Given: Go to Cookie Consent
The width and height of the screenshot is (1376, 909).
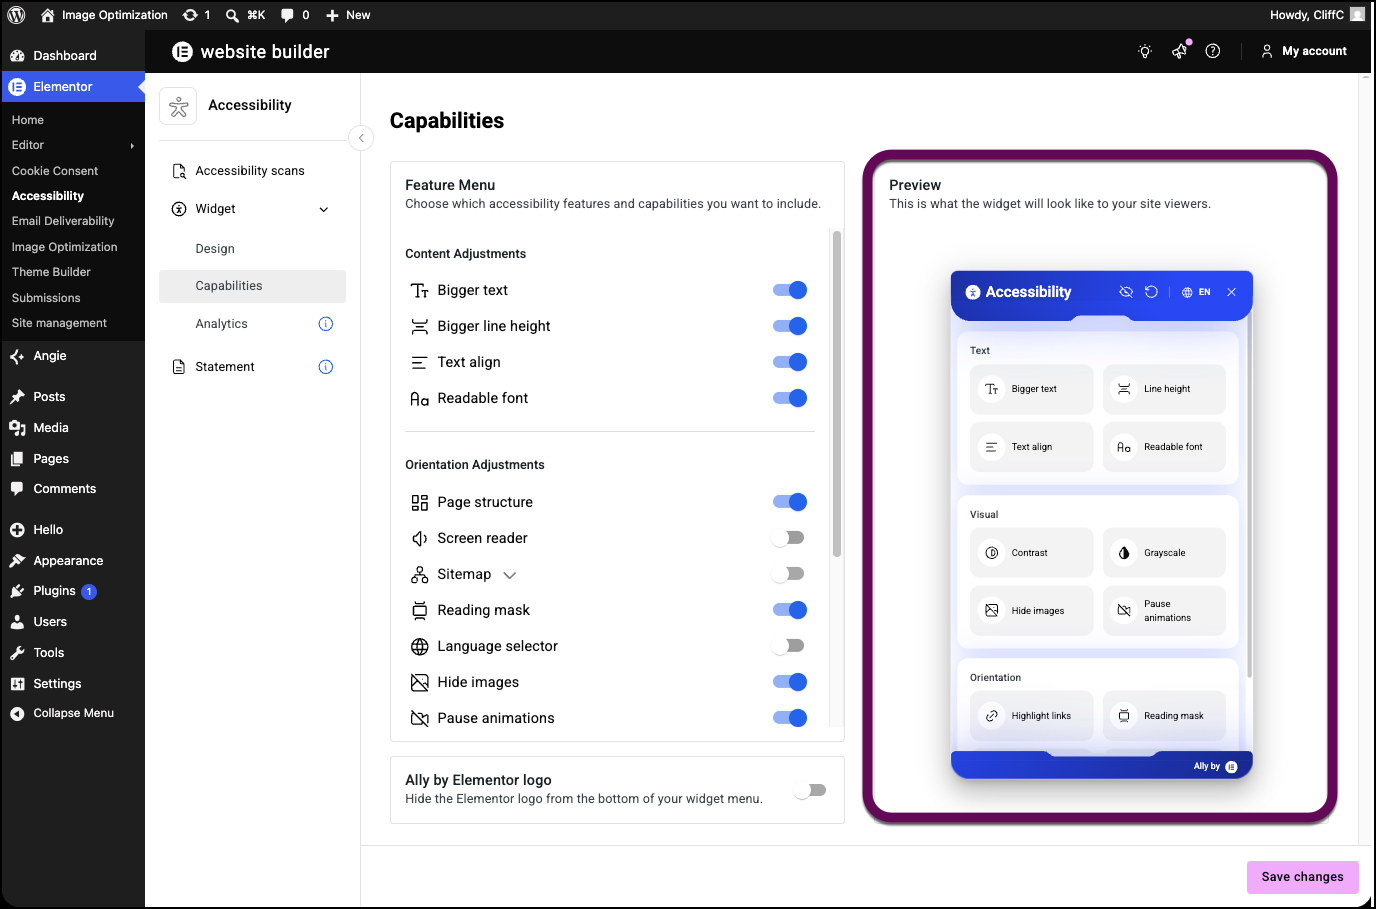Looking at the screenshot, I should tap(55, 171).
